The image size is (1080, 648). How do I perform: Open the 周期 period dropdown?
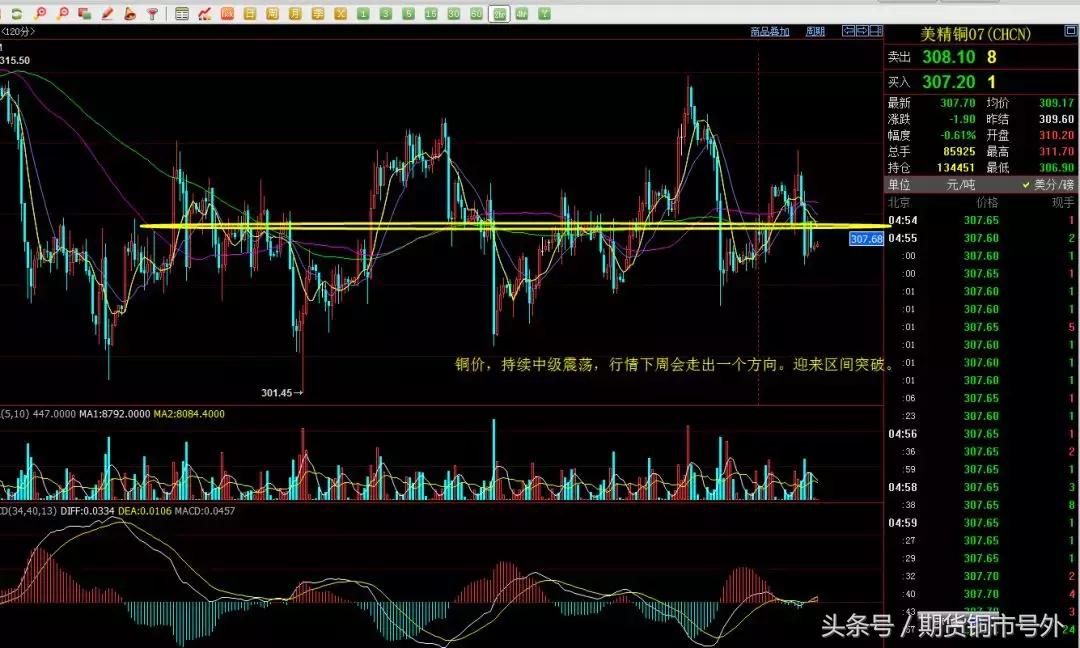(815, 32)
